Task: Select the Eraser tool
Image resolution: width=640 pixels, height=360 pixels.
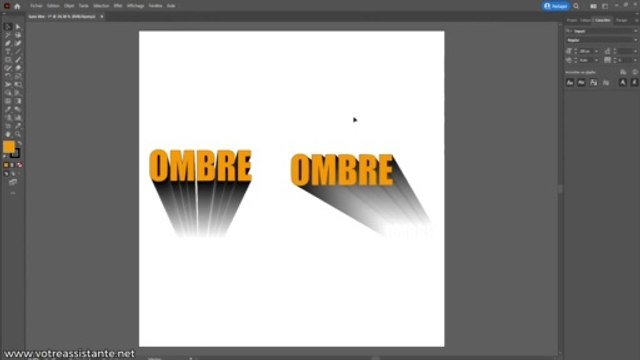Action: (18, 68)
